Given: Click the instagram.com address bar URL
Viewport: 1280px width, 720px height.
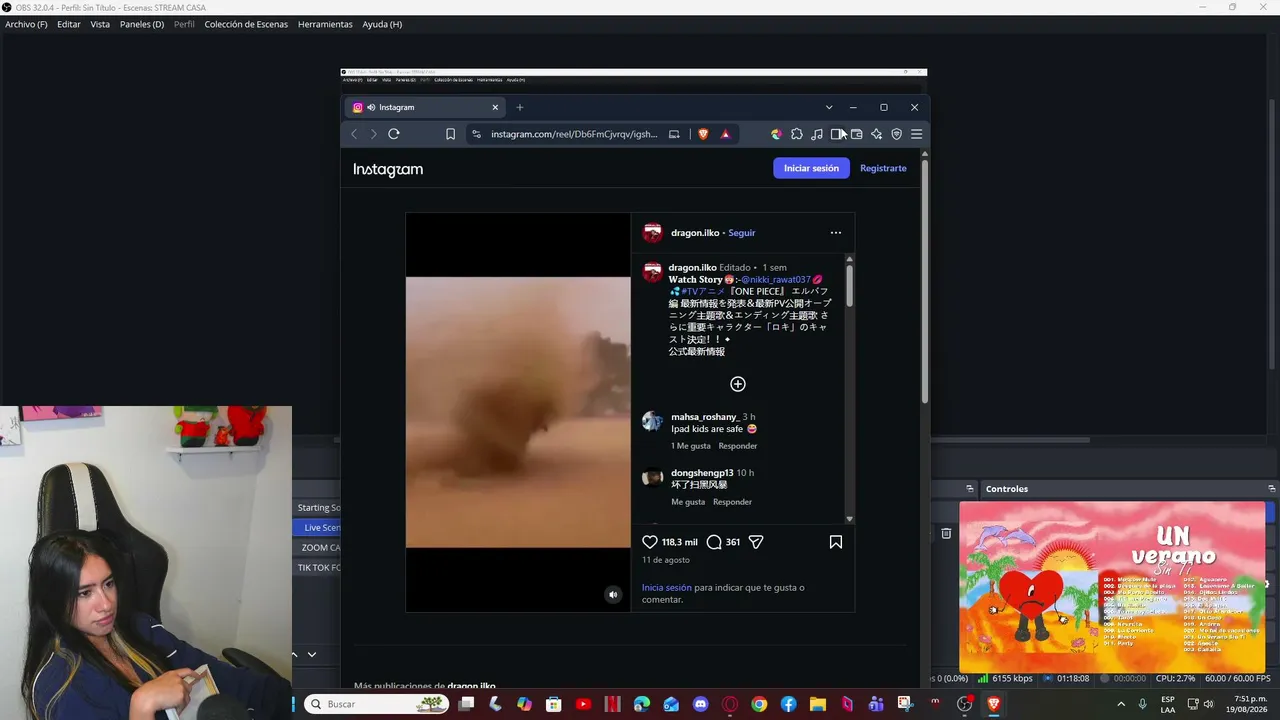Looking at the screenshot, I should coord(574,134).
